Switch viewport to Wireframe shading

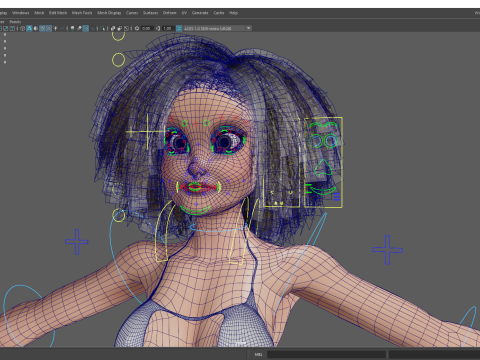pyautogui.click(x=22, y=28)
